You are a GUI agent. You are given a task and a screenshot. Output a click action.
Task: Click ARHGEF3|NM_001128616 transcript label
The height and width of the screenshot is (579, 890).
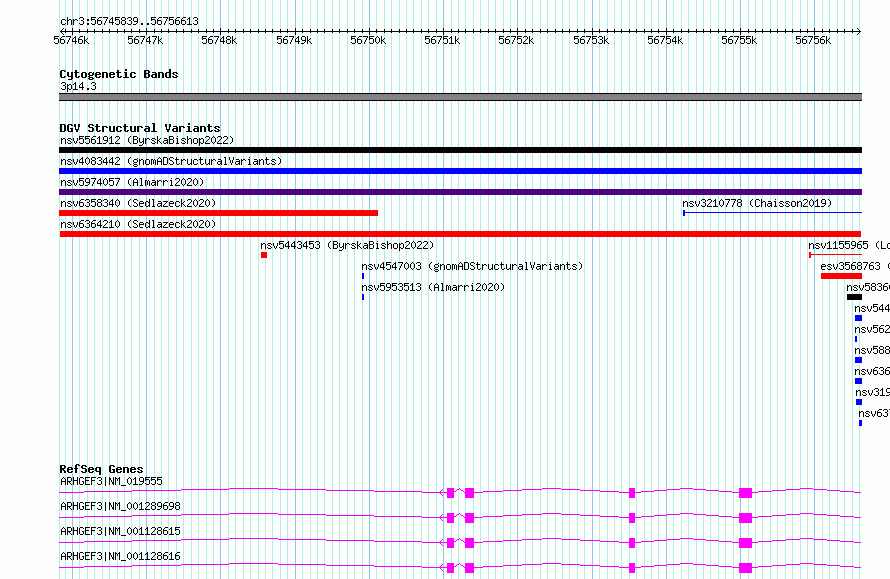pyautogui.click(x=120, y=556)
